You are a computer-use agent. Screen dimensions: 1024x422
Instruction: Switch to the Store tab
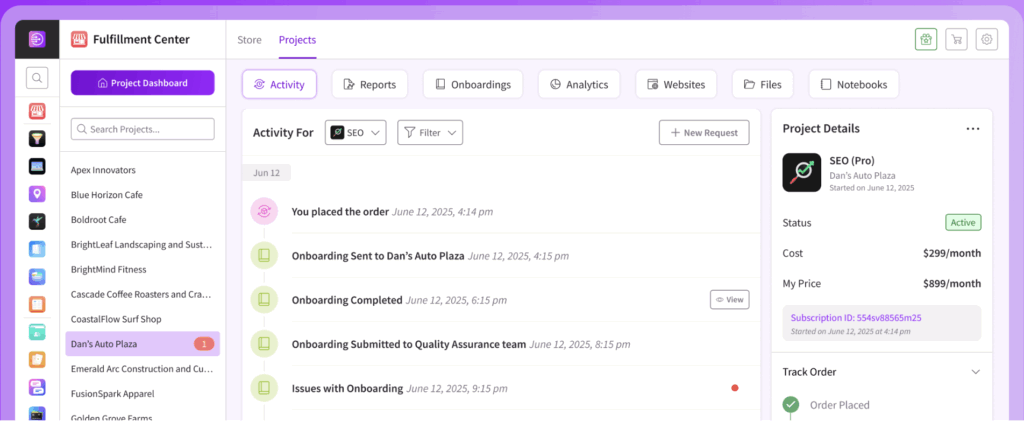coord(249,40)
